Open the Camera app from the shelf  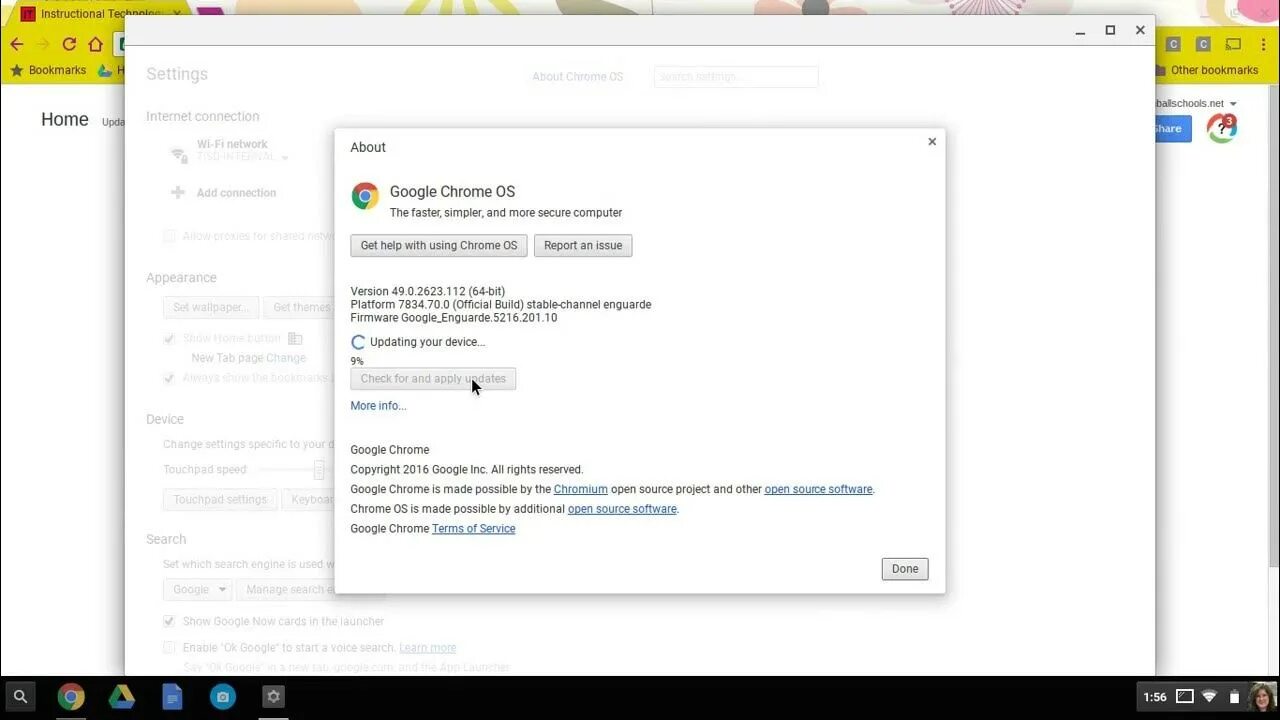tap(223, 697)
